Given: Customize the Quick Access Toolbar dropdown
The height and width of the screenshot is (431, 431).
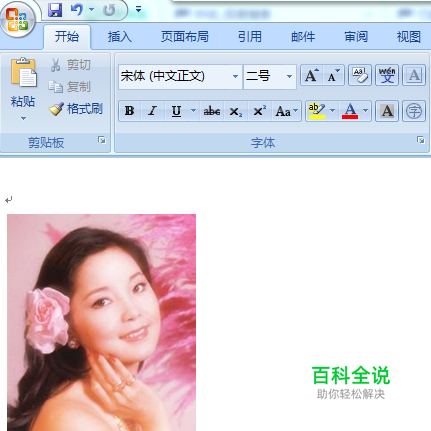Looking at the screenshot, I should point(138,9).
